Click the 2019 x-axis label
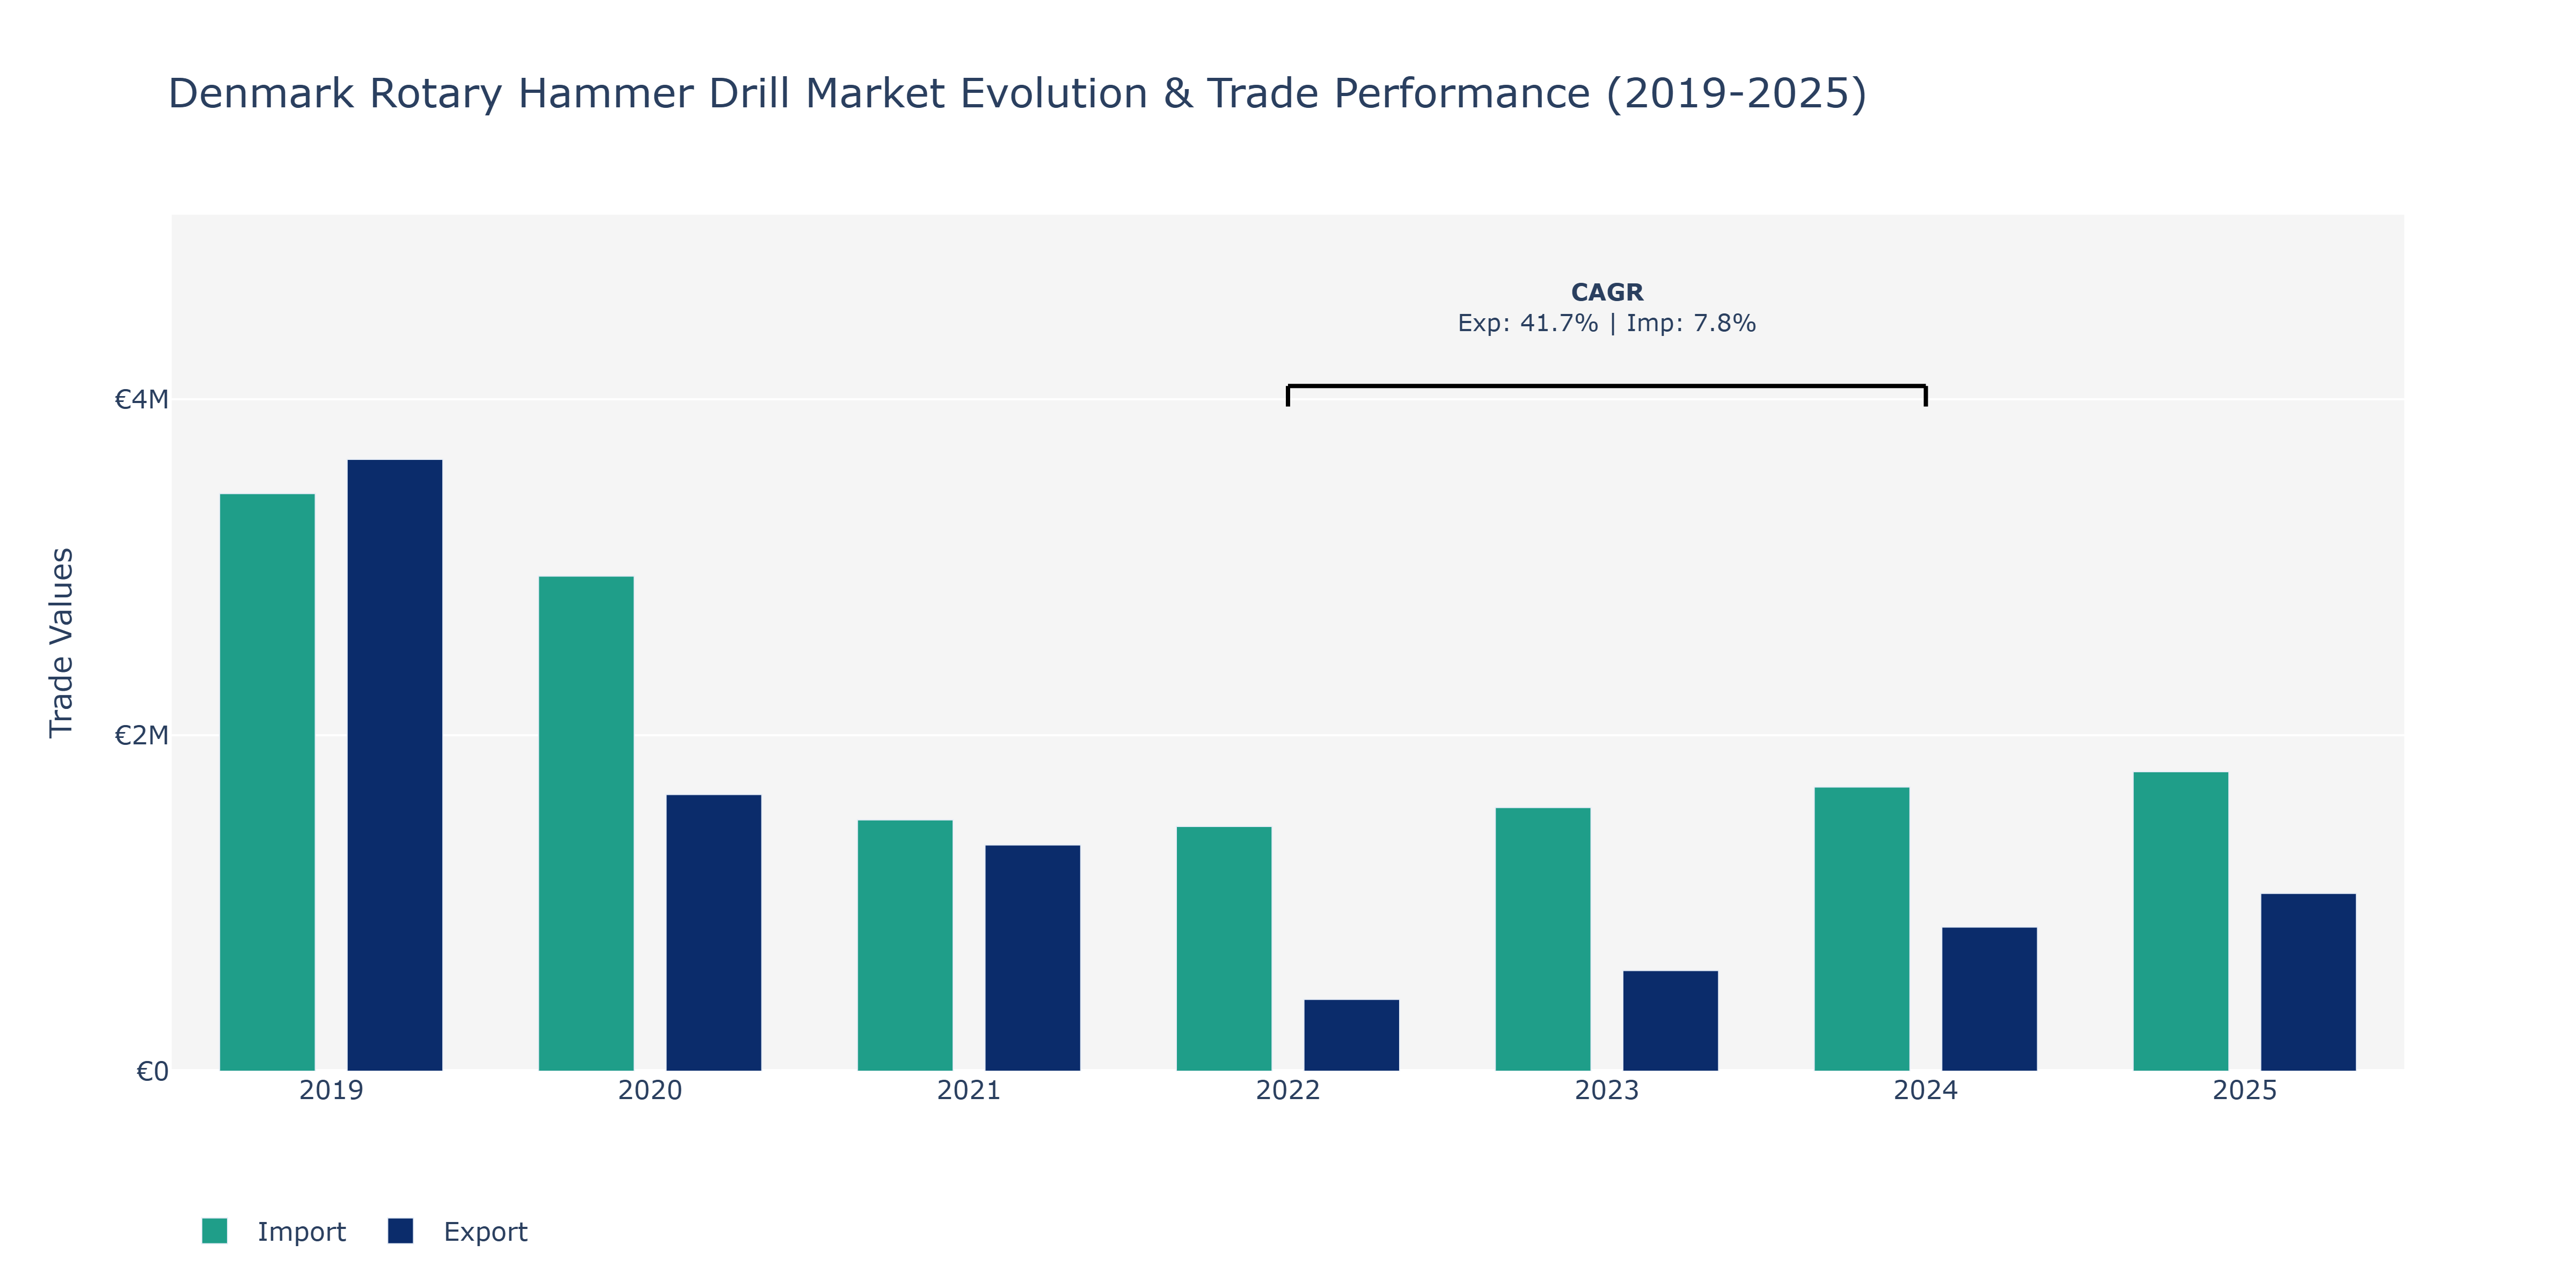2576x1288 pixels. coord(331,1090)
